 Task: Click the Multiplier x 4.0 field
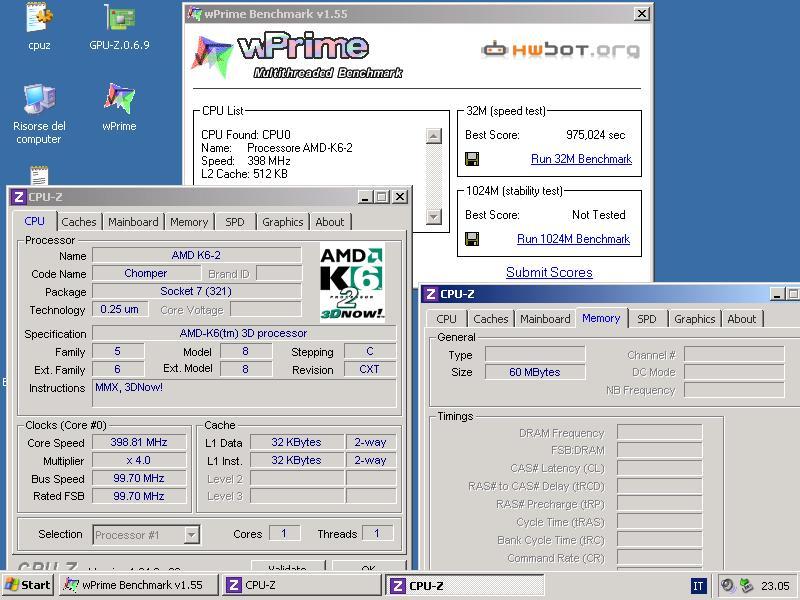[139, 460]
